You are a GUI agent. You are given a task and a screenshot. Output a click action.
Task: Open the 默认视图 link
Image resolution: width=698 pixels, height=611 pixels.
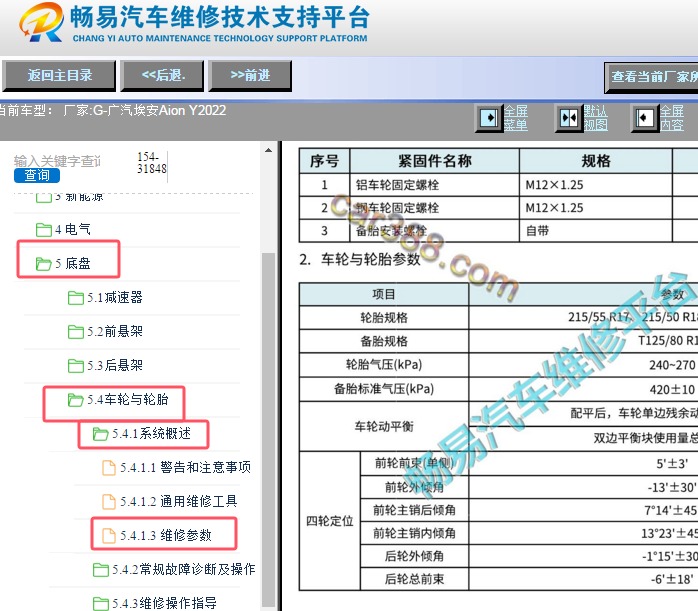596,118
